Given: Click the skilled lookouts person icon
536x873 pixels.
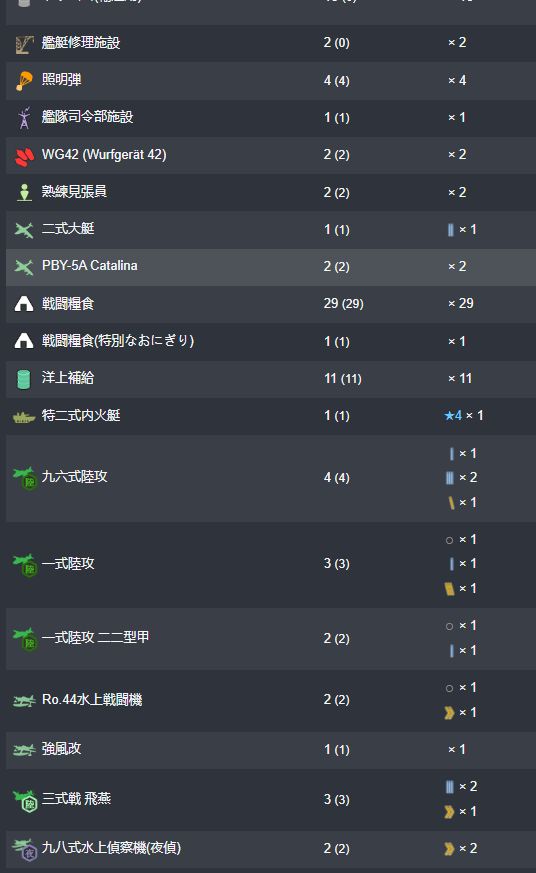Looking at the screenshot, I should pos(24,193).
